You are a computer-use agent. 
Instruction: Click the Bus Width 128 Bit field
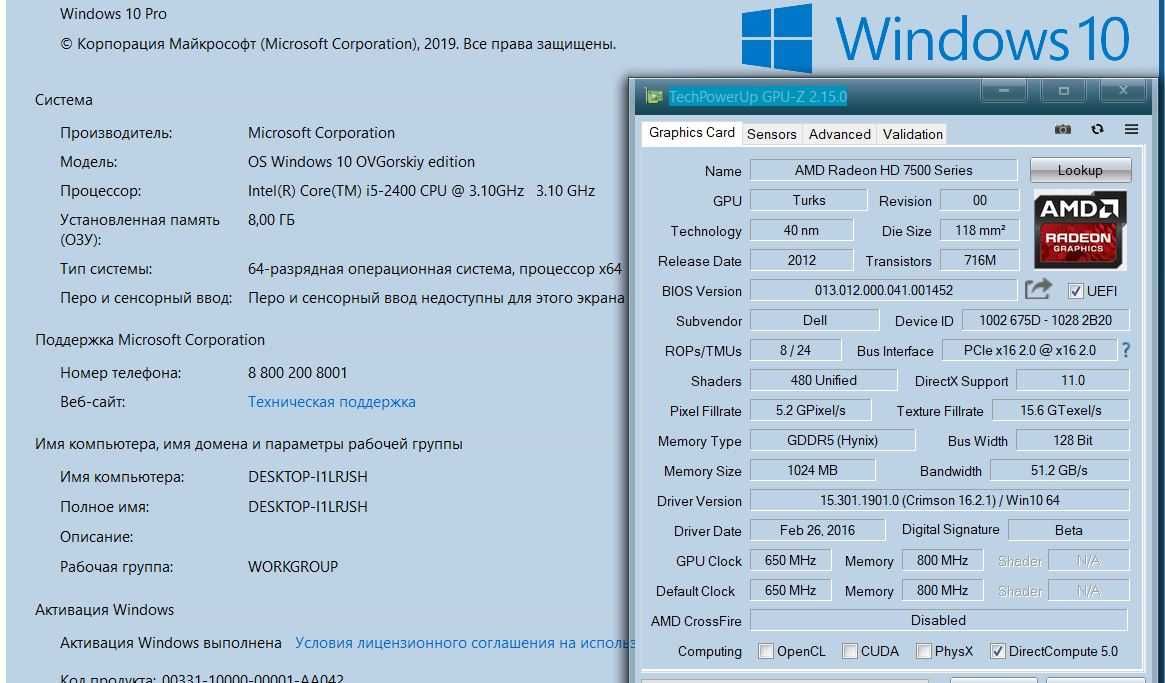pyautogui.click(x=1073, y=440)
